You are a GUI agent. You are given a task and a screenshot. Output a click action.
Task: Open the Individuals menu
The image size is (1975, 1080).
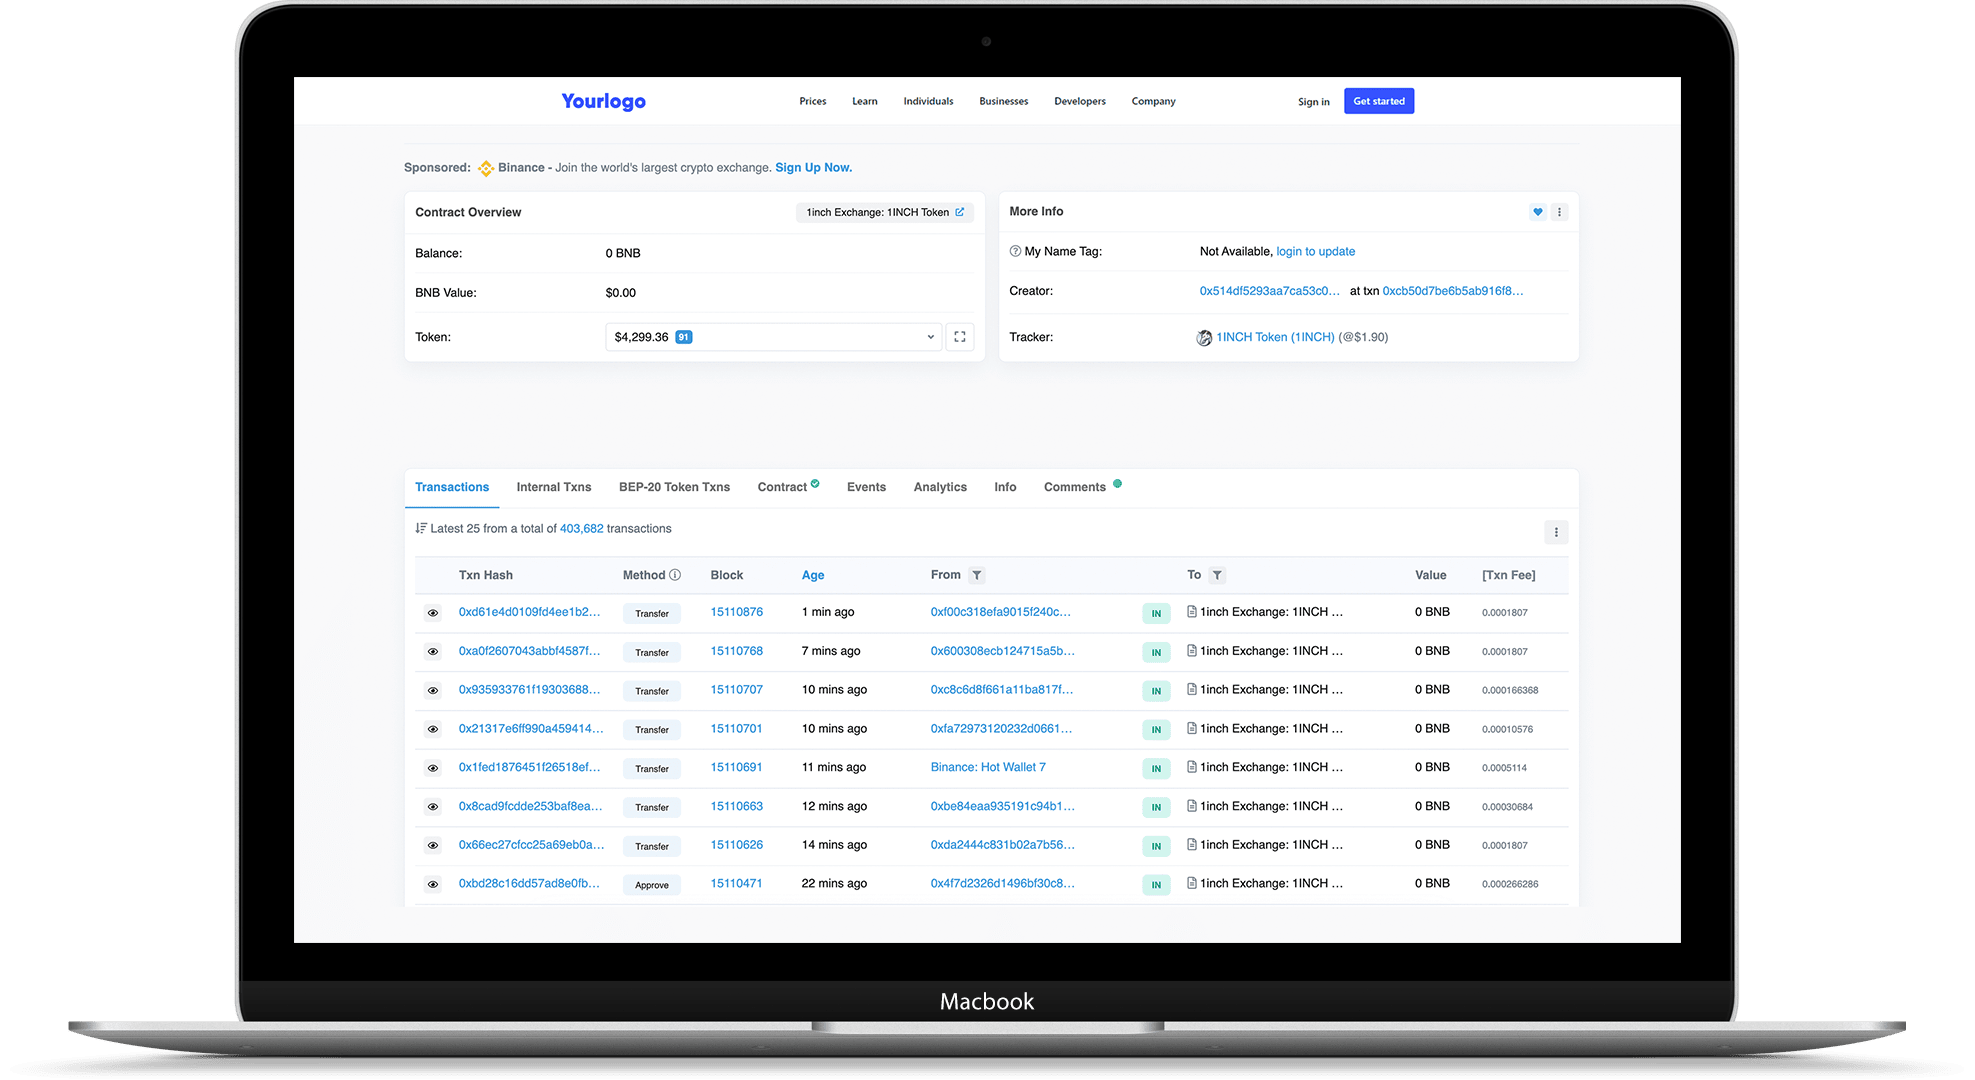[x=928, y=101]
